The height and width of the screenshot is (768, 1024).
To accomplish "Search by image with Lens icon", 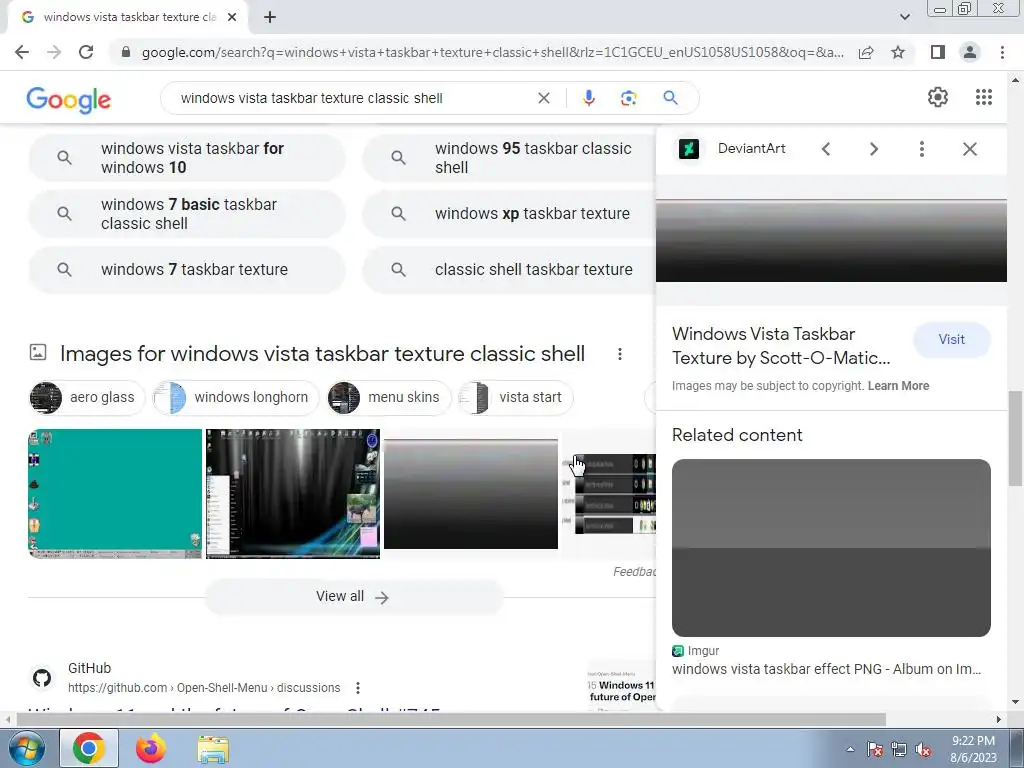I will click(x=628, y=98).
